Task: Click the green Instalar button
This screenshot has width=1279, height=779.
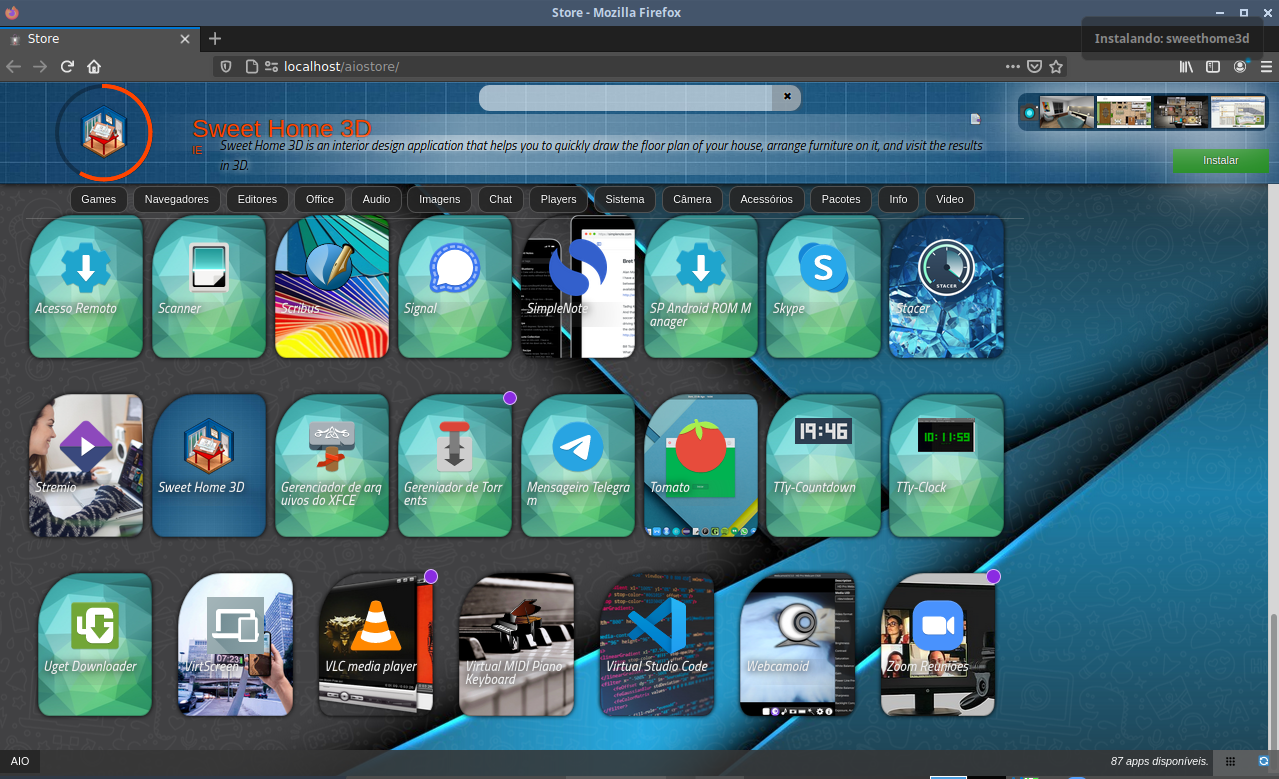Action: click(x=1221, y=161)
